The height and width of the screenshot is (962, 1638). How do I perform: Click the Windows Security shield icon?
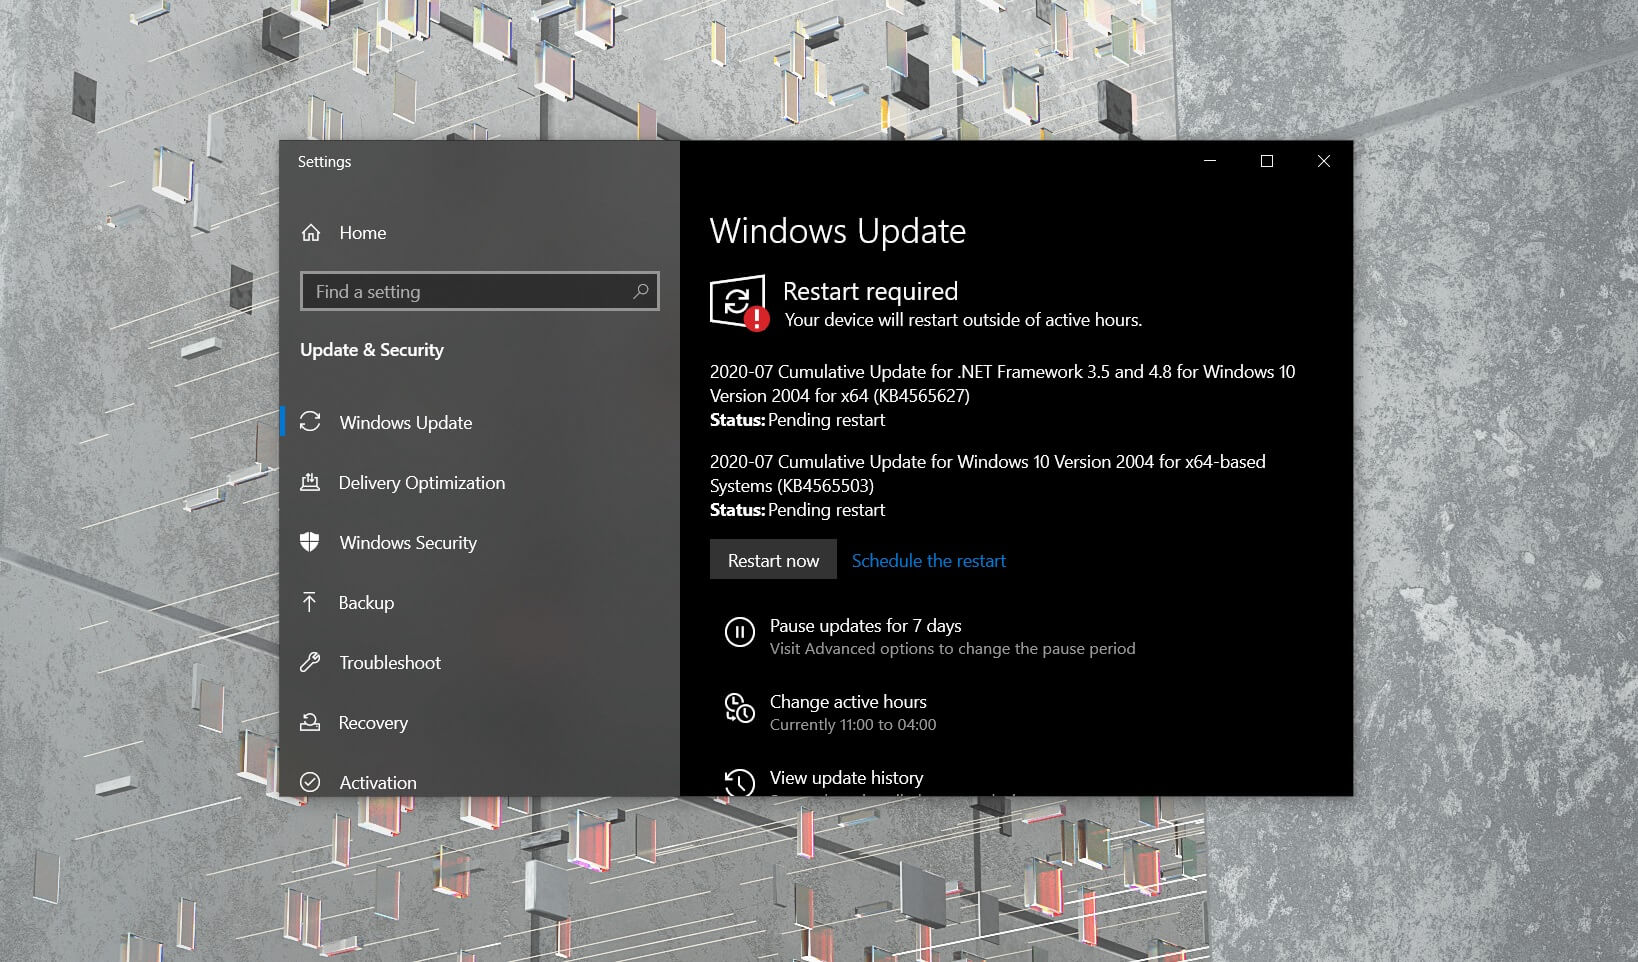(x=310, y=542)
